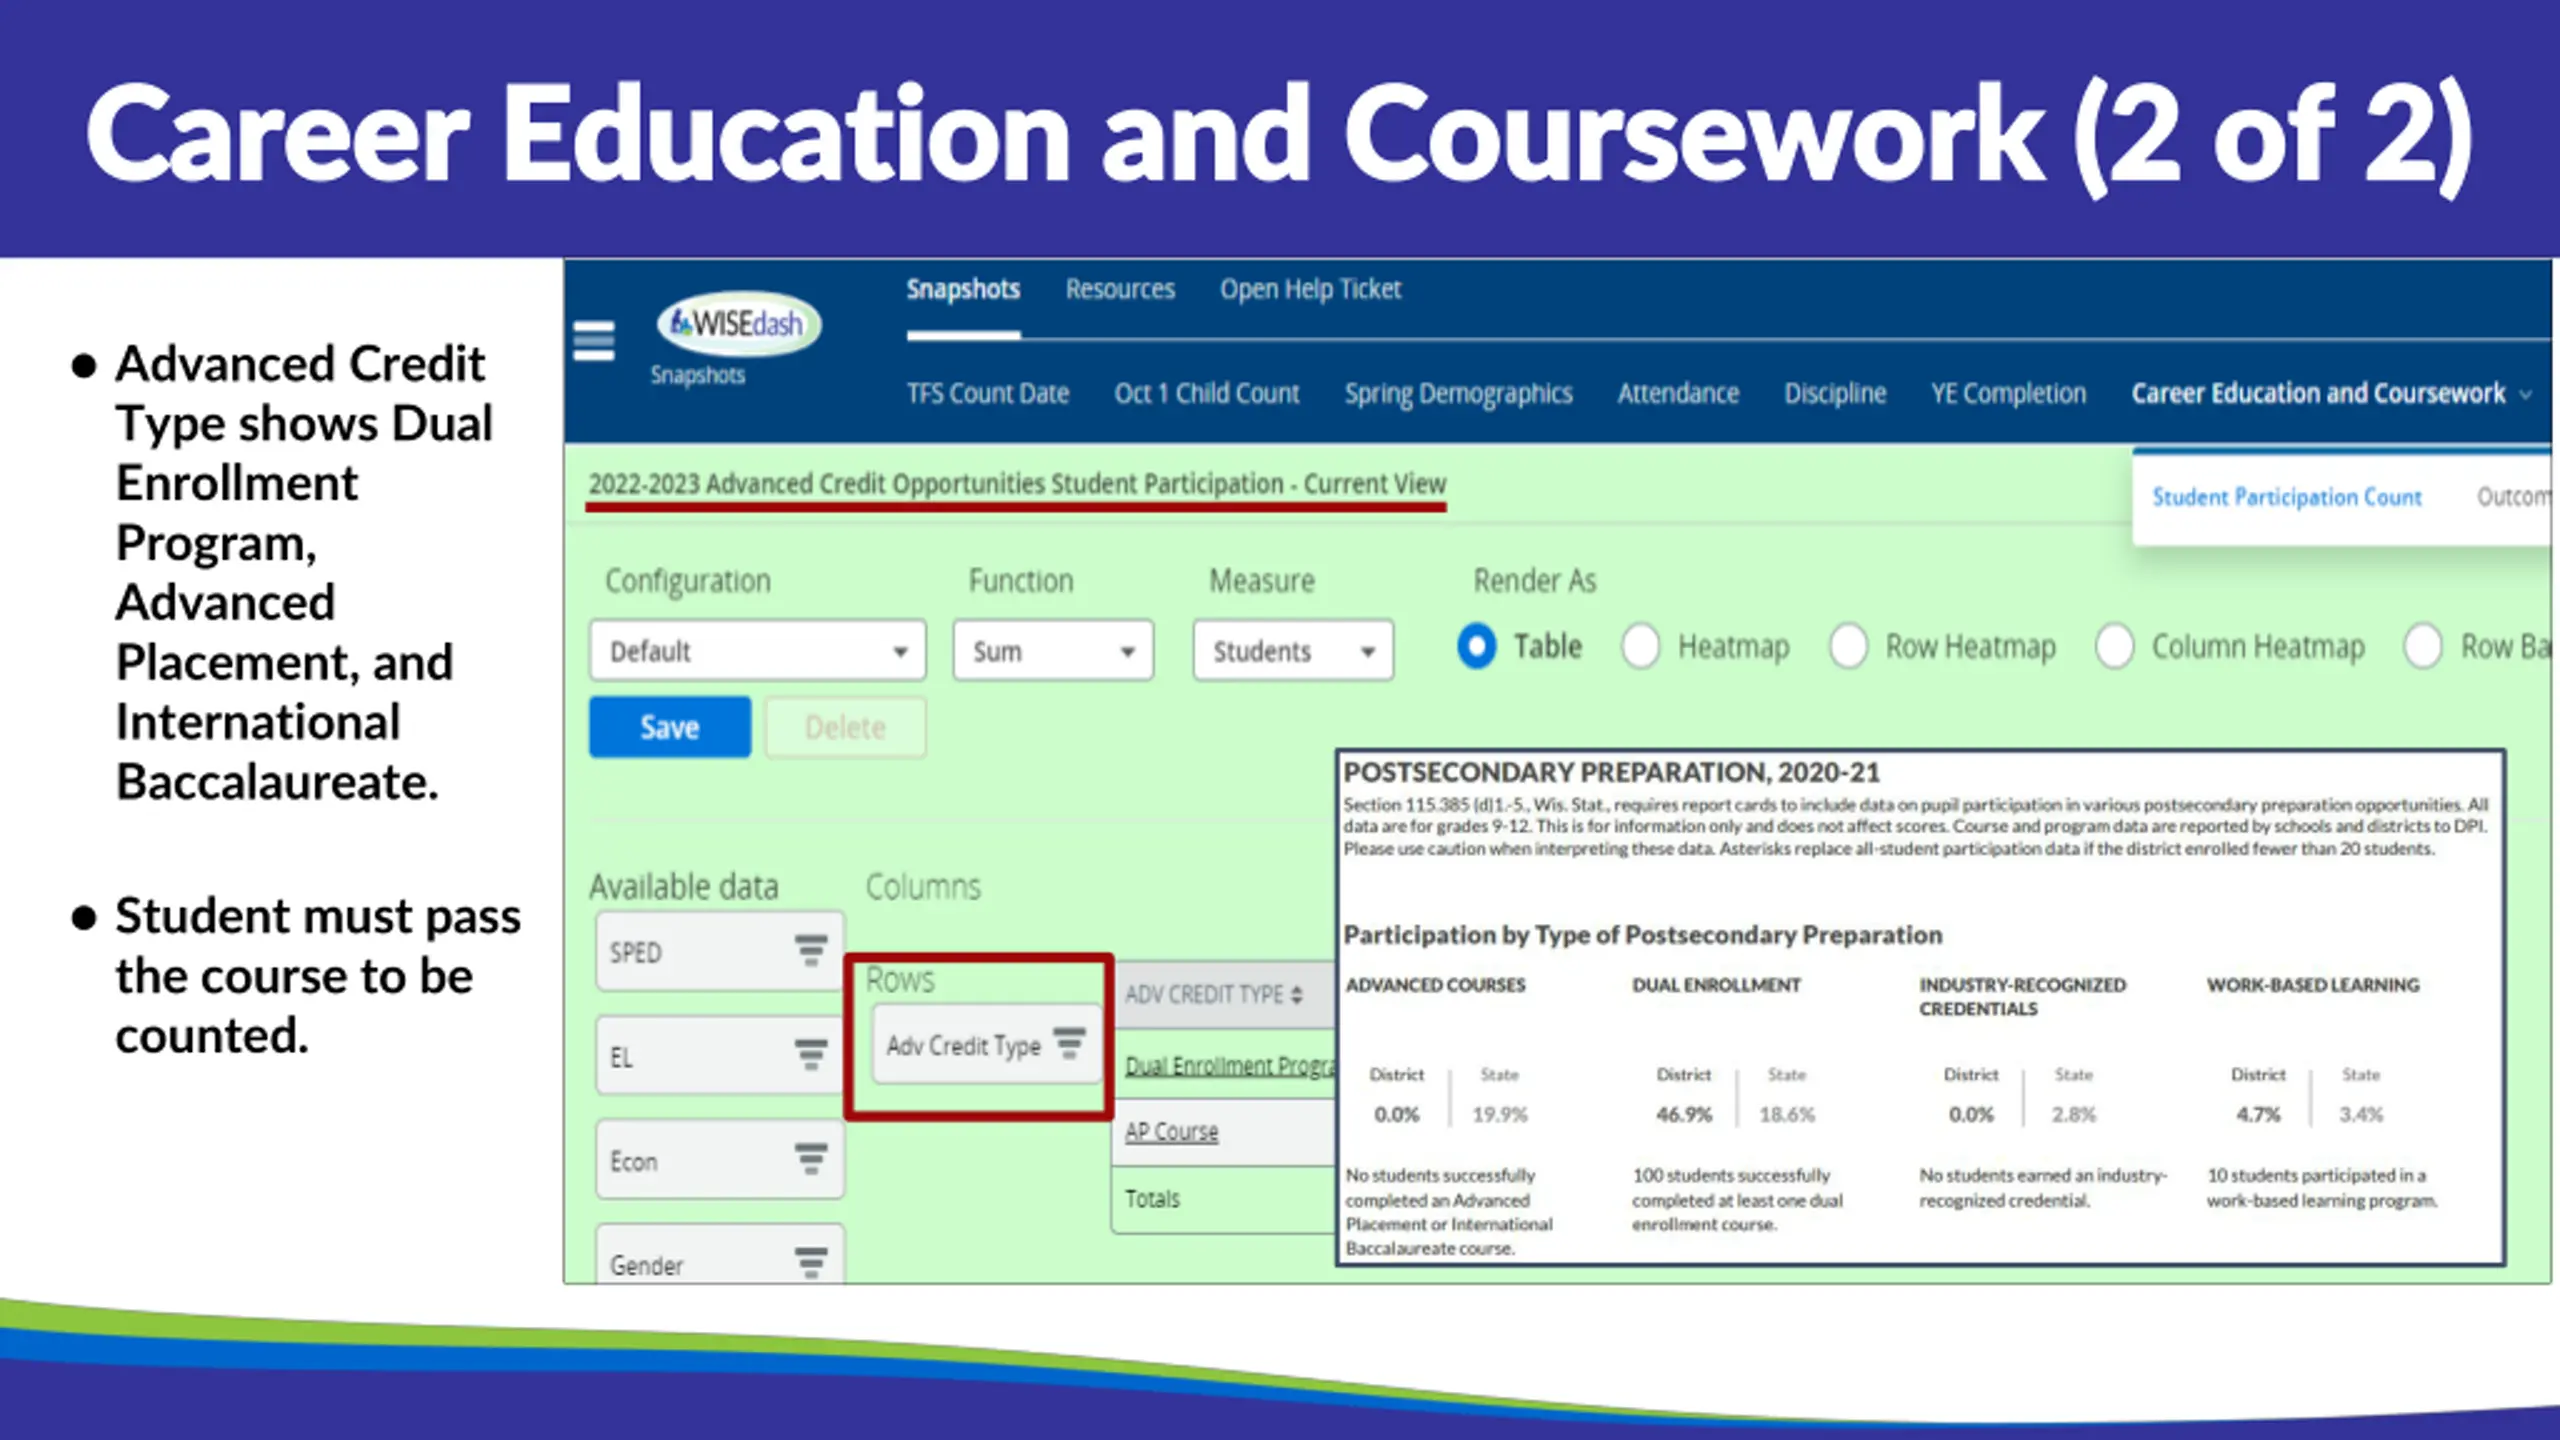Open the hamburger menu icon
This screenshot has width=2560, height=1440.
point(593,341)
